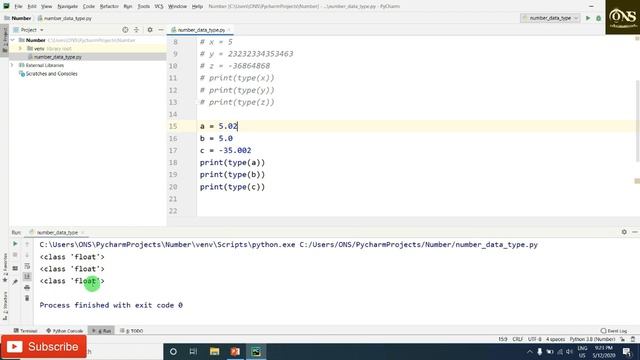Screen dimensions: 640x360
Task: Click the Restore Layout icon in Run panel
Action: pos(15,268)
